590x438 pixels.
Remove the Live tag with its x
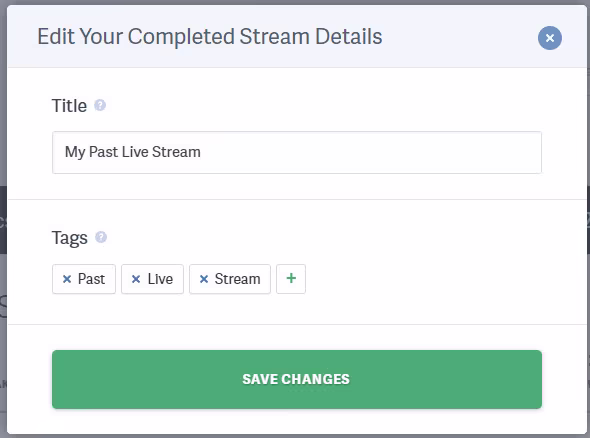(136, 279)
